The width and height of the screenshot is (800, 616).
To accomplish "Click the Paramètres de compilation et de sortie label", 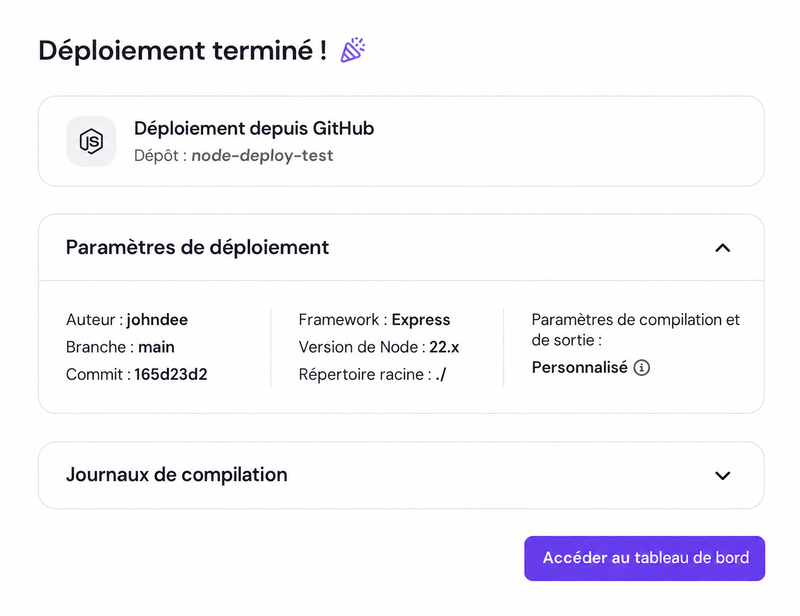I will click(635, 330).
